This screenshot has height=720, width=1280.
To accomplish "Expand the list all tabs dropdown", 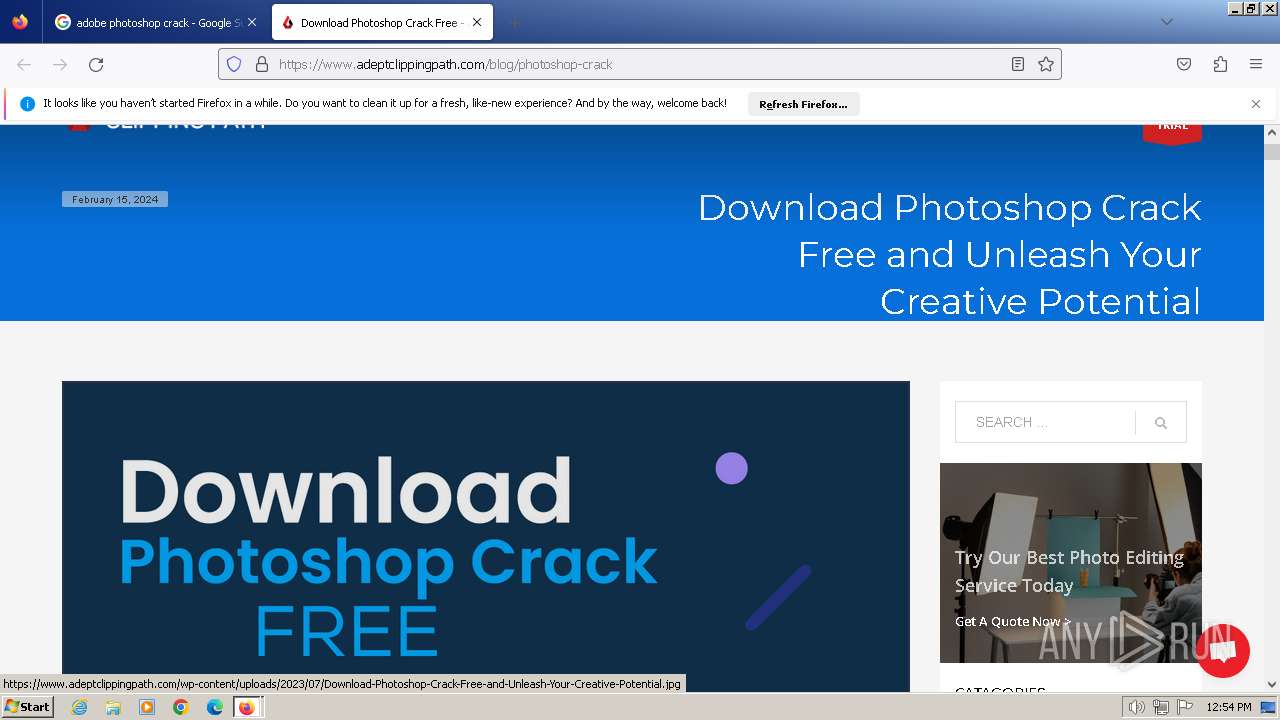I will pyautogui.click(x=1166, y=22).
